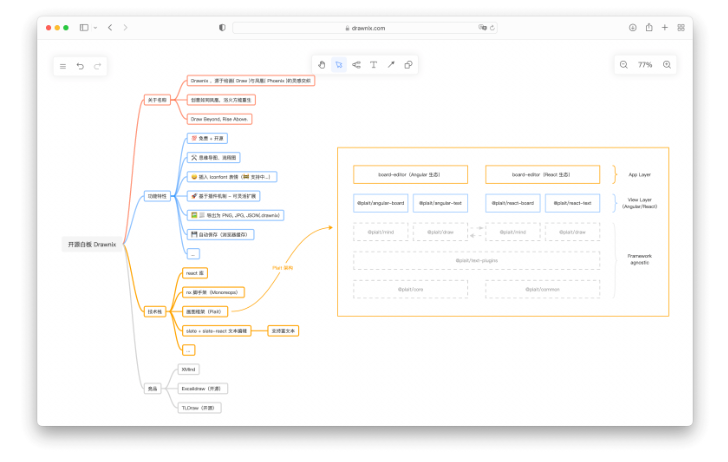Go forward one page
Image resolution: width=728 pixels, height=462 pixels.
pos(125,27)
